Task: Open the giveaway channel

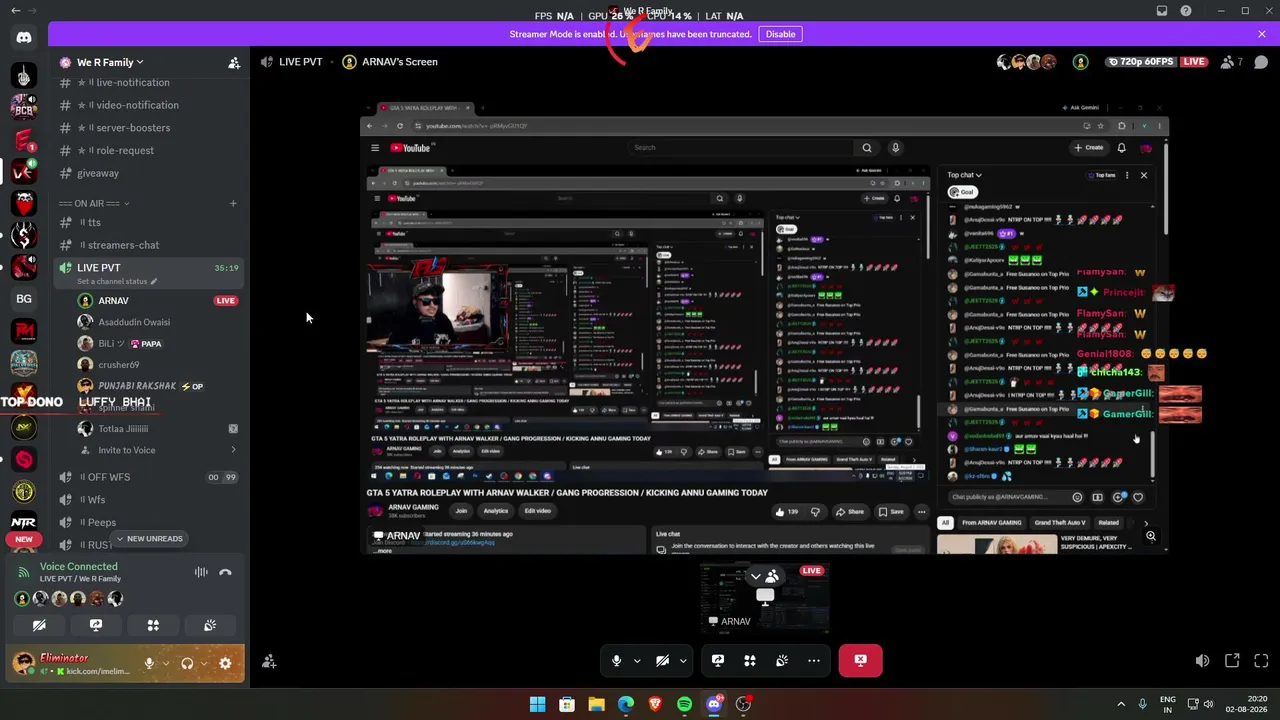Action: 148,173
